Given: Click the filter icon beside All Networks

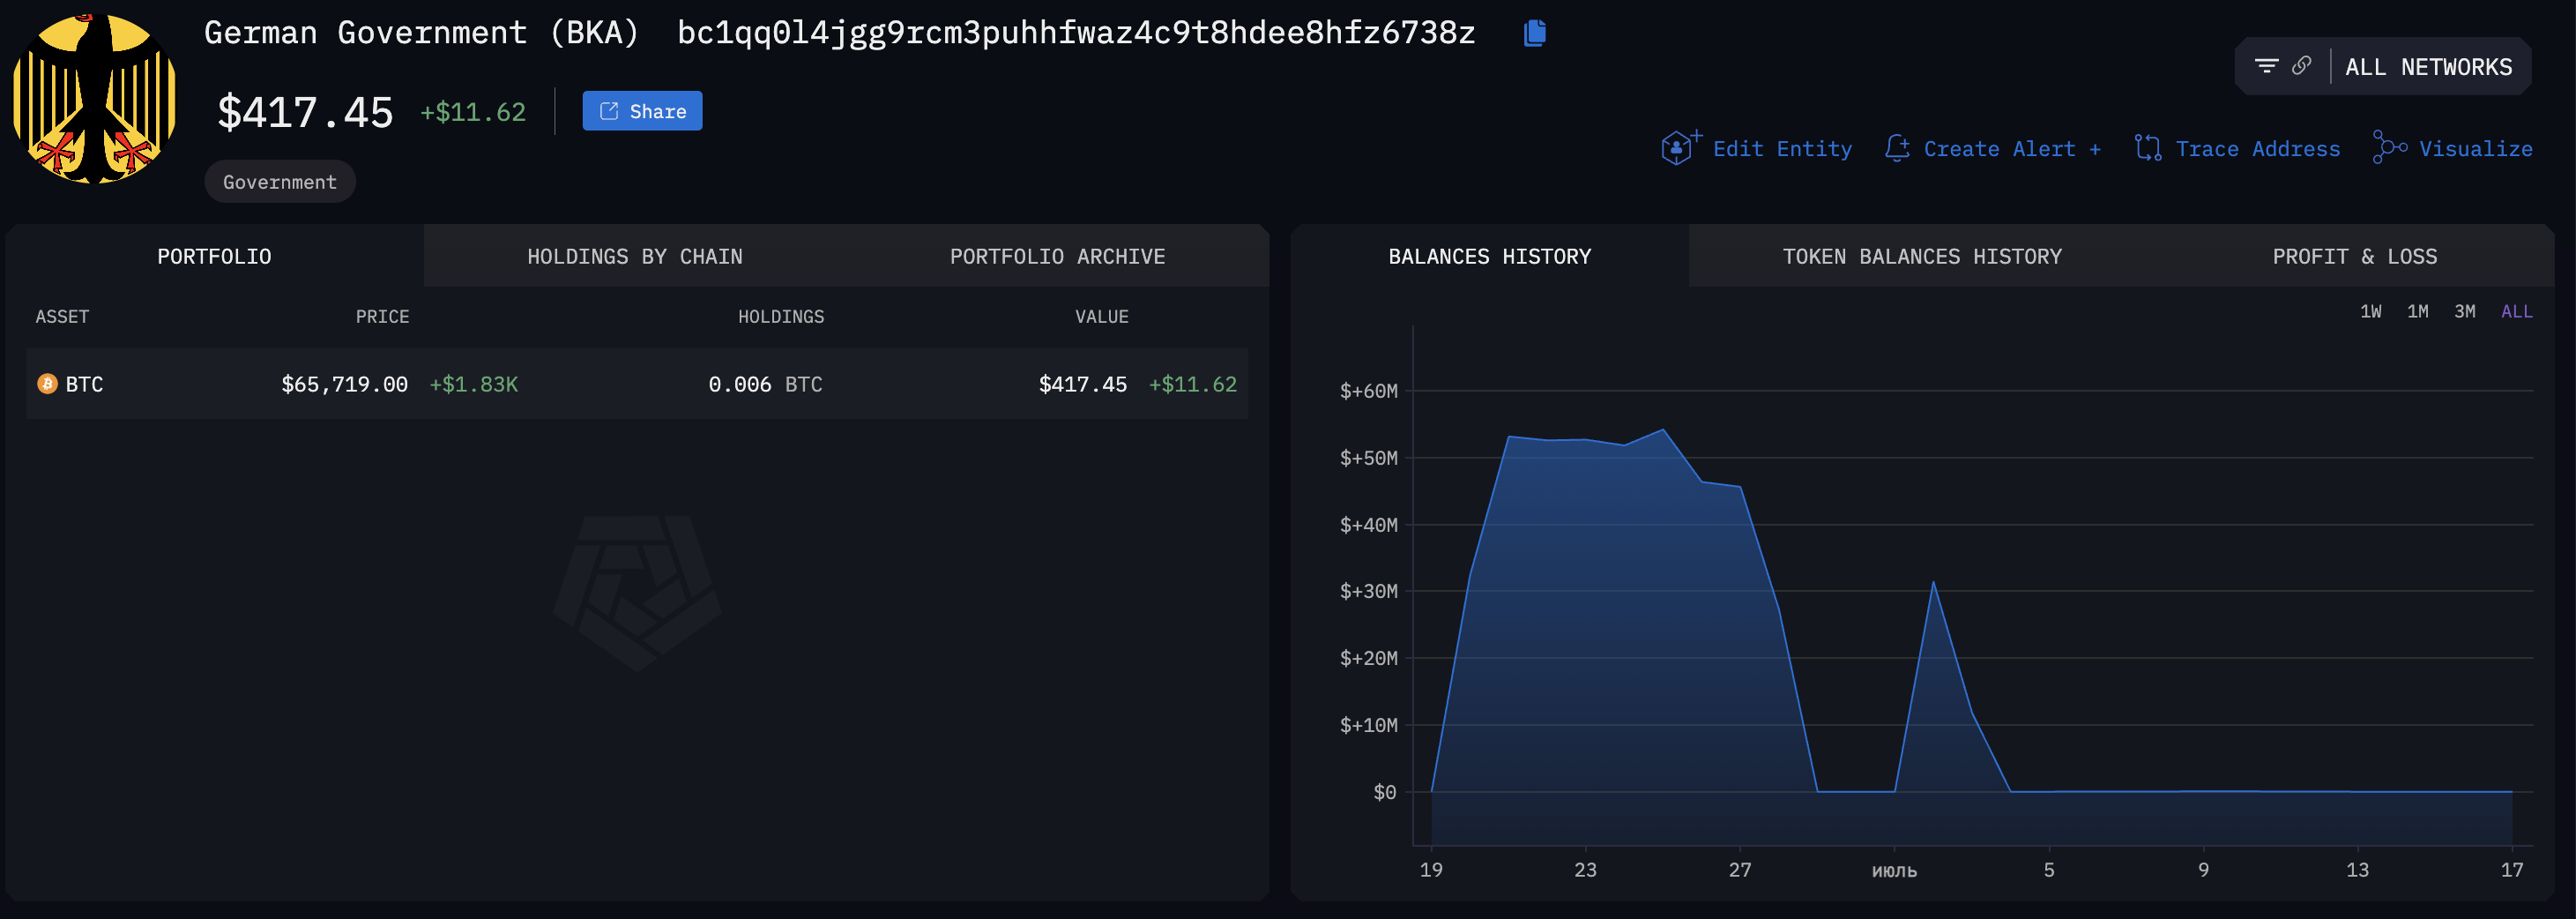Looking at the screenshot, I should (x=2266, y=66).
